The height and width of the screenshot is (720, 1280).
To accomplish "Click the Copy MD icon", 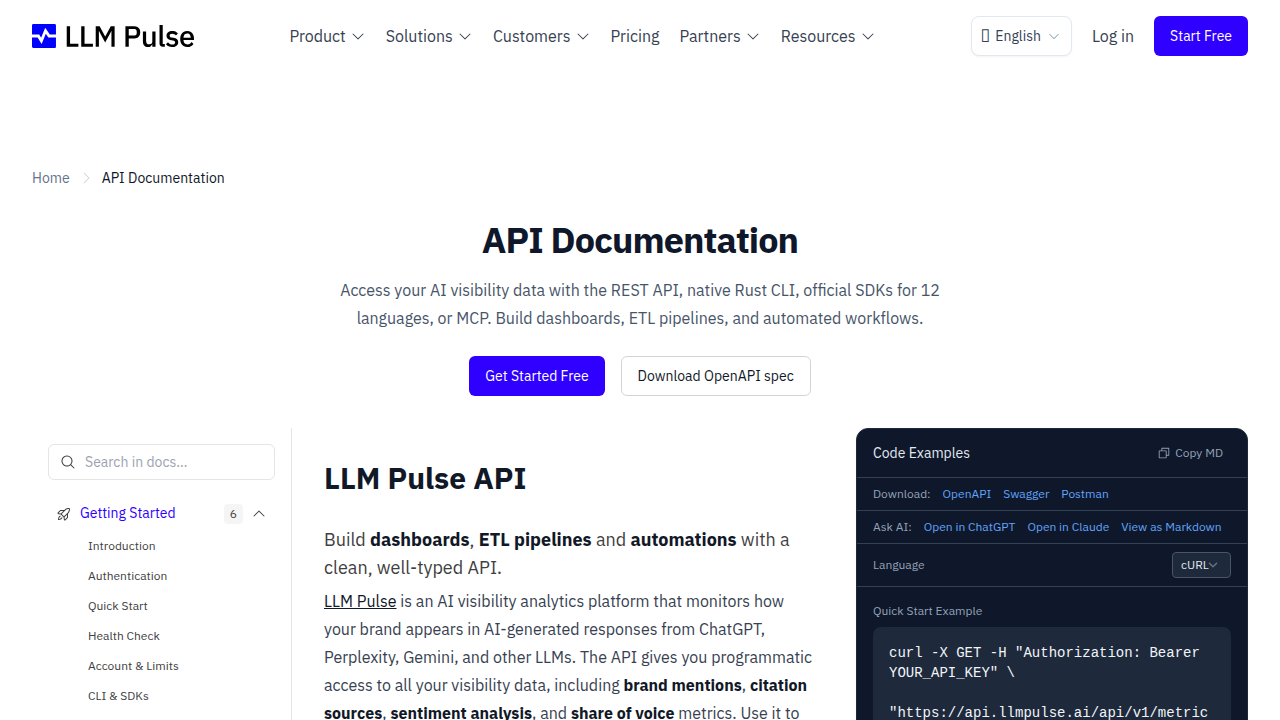I will (x=1164, y=453).
